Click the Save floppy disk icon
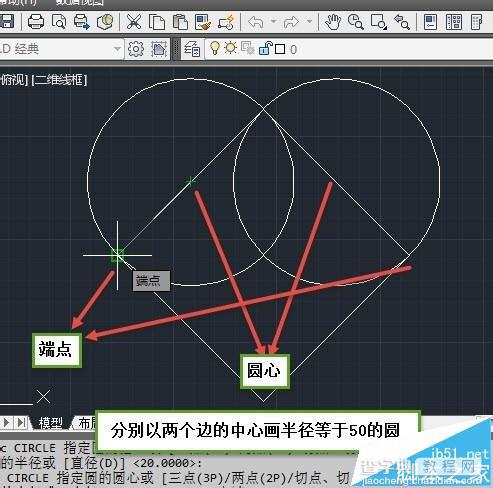The image size is (493, 488). 7,22
